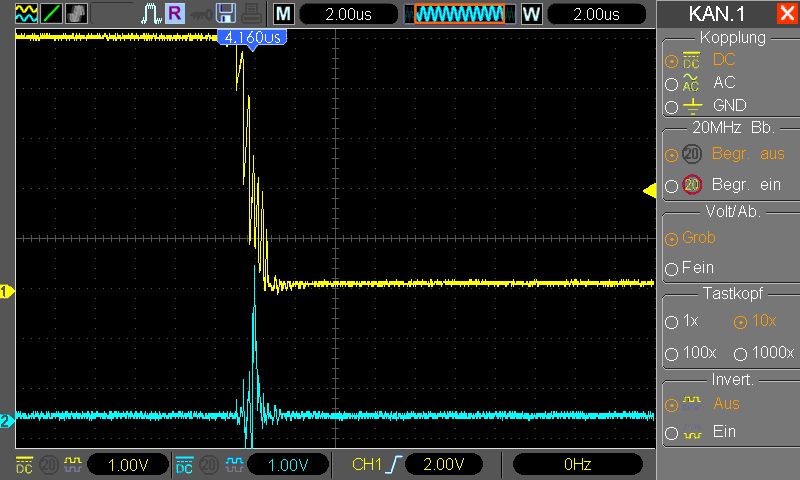Click the waveform display mode icon
The width and height of the screenshot is (800, 480).
(25, 13)
